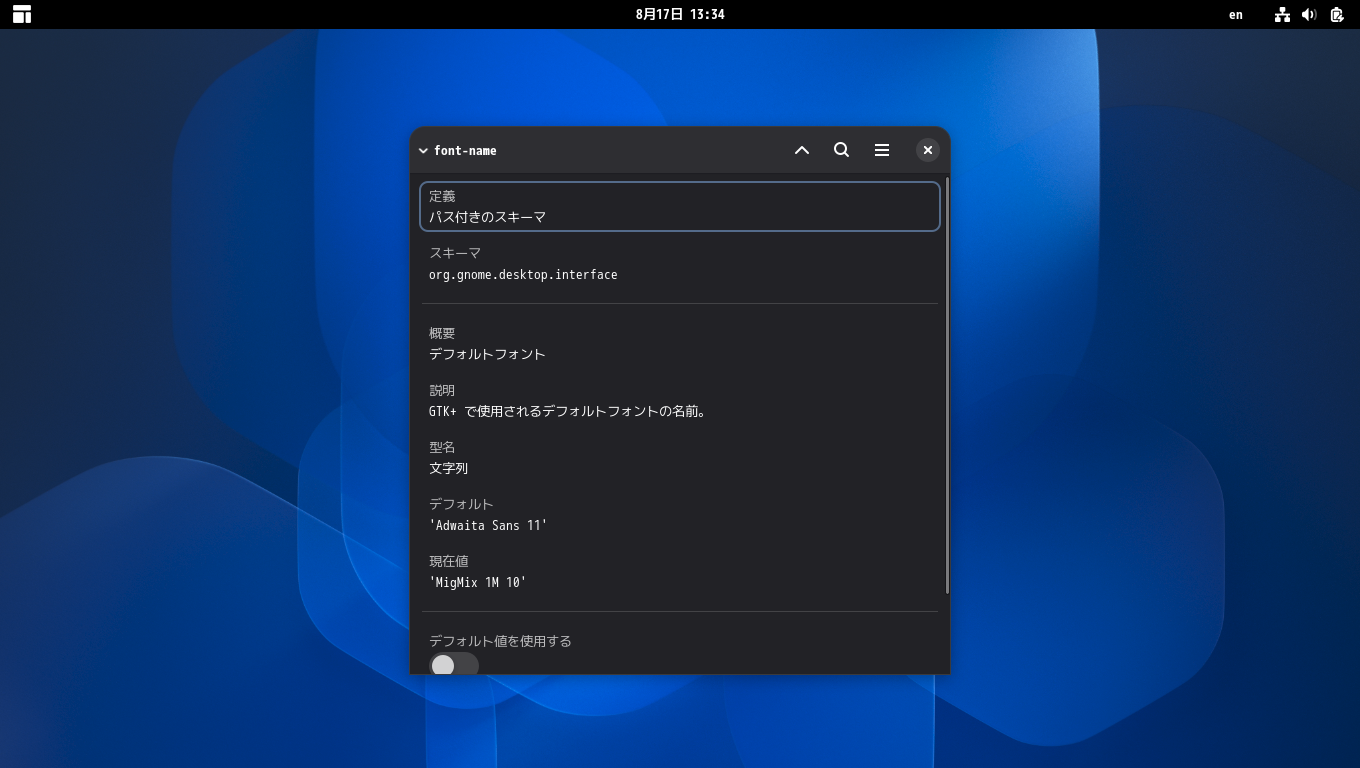Close the dconf Editor window
Screen dimensions: 1360x768
click(928, 150)
